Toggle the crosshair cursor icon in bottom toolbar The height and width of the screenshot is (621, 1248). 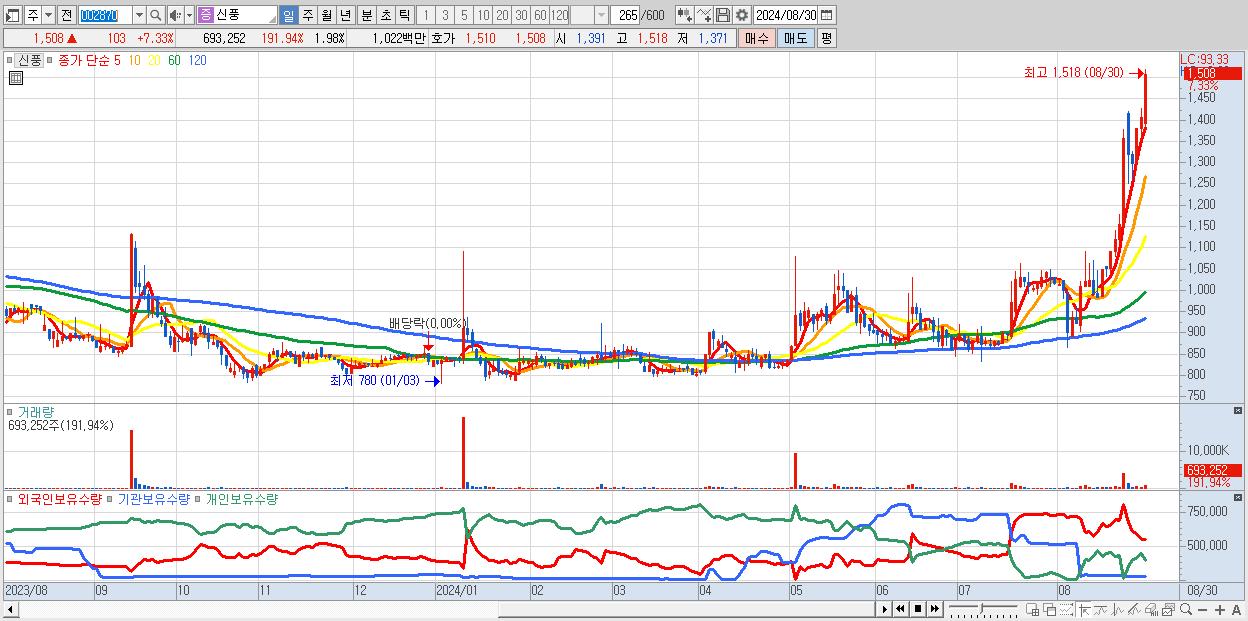1085,610
